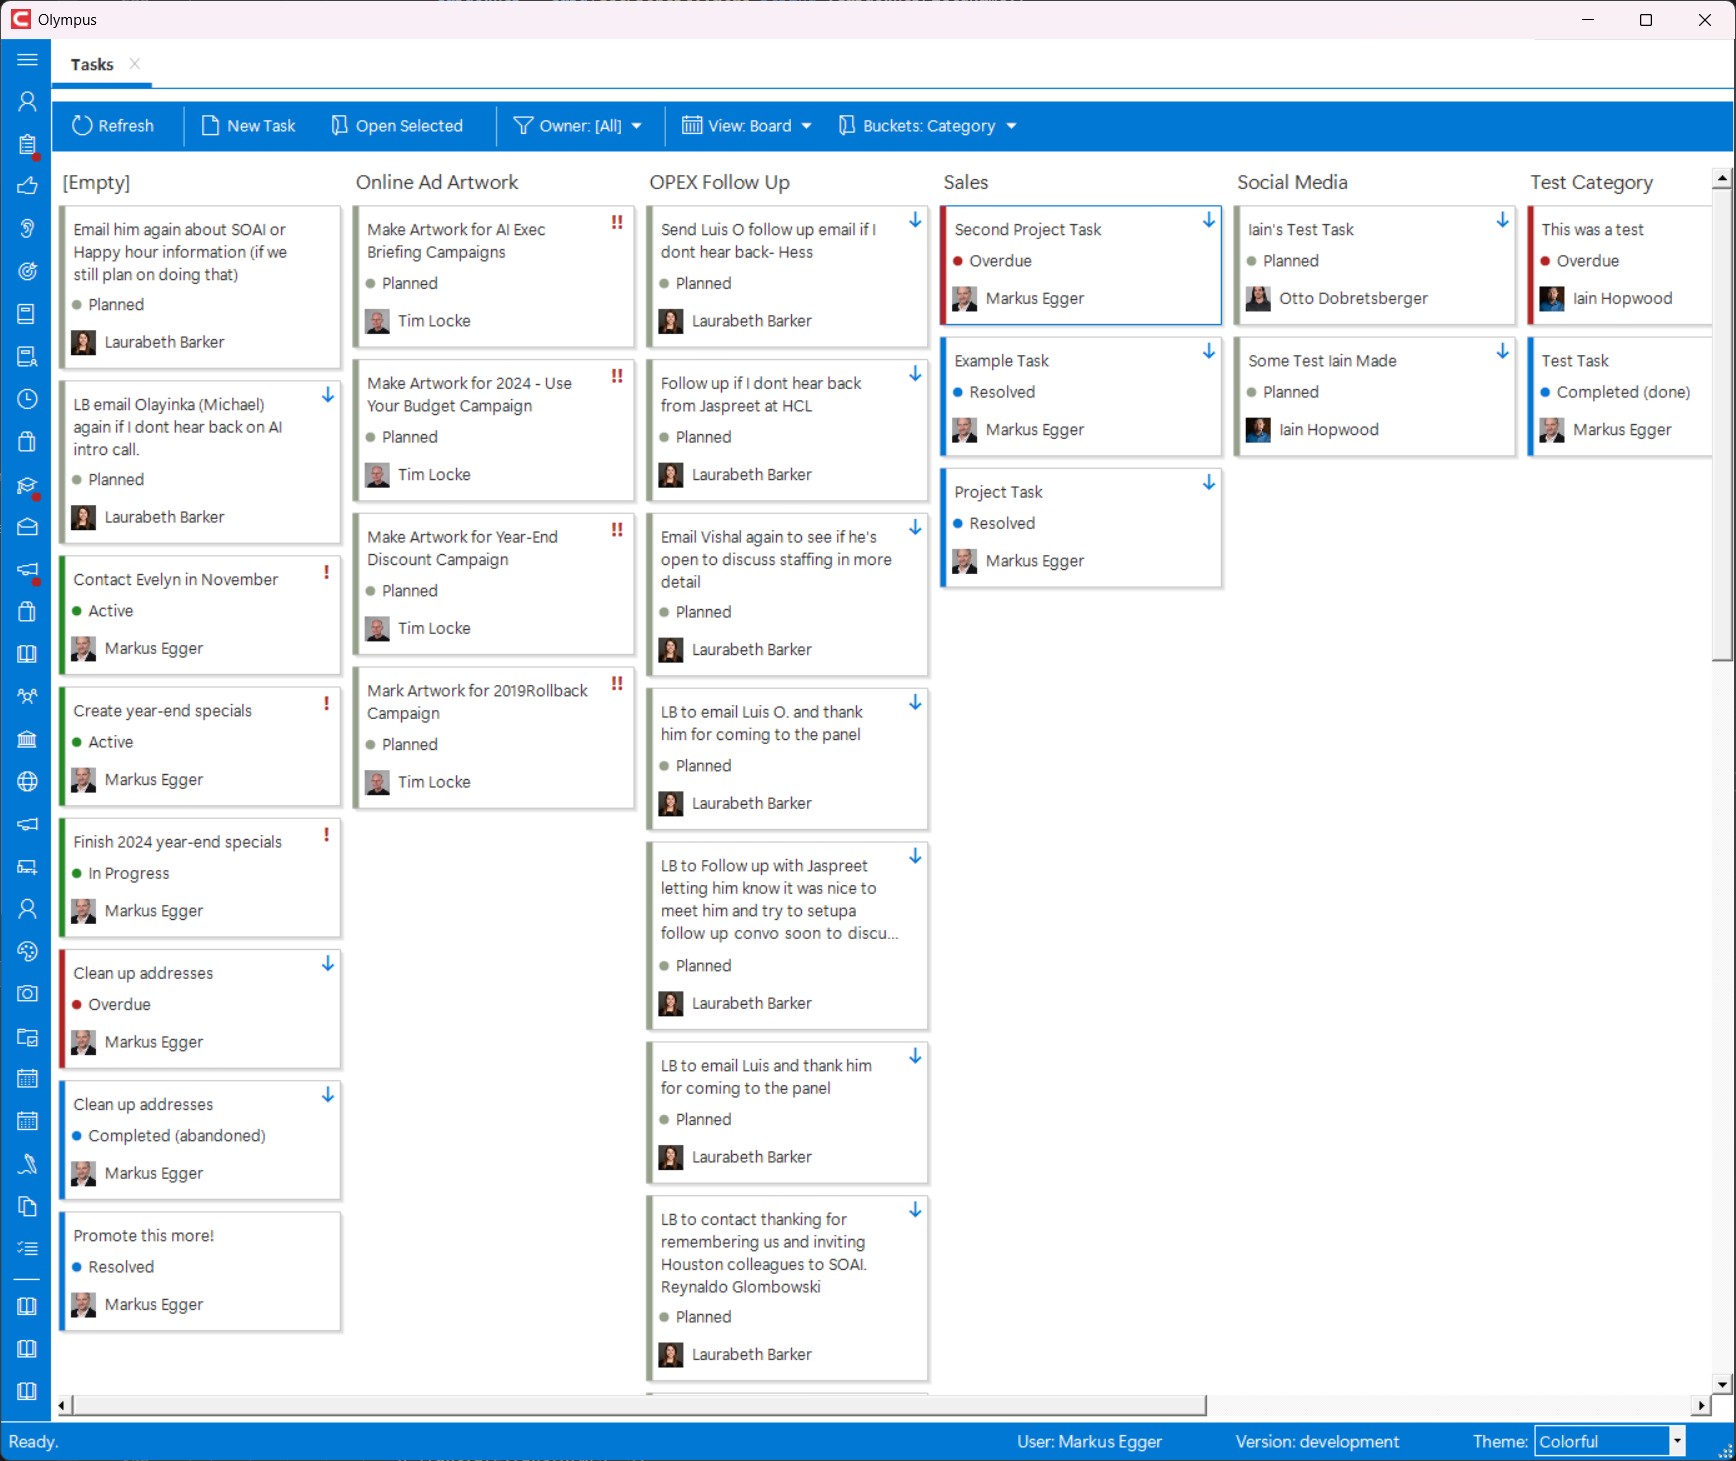Screen dimensions: 1736x1461
Task: Click the OPEX Follow Up column header
Action: pyautogui.click(x=719, y=182)
